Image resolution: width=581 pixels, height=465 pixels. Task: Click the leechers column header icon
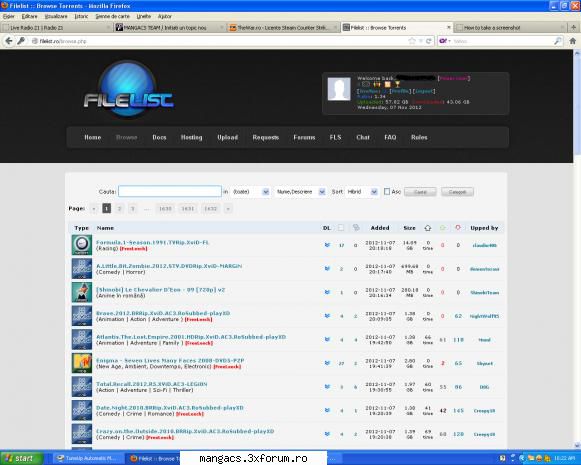pos(458,228)
